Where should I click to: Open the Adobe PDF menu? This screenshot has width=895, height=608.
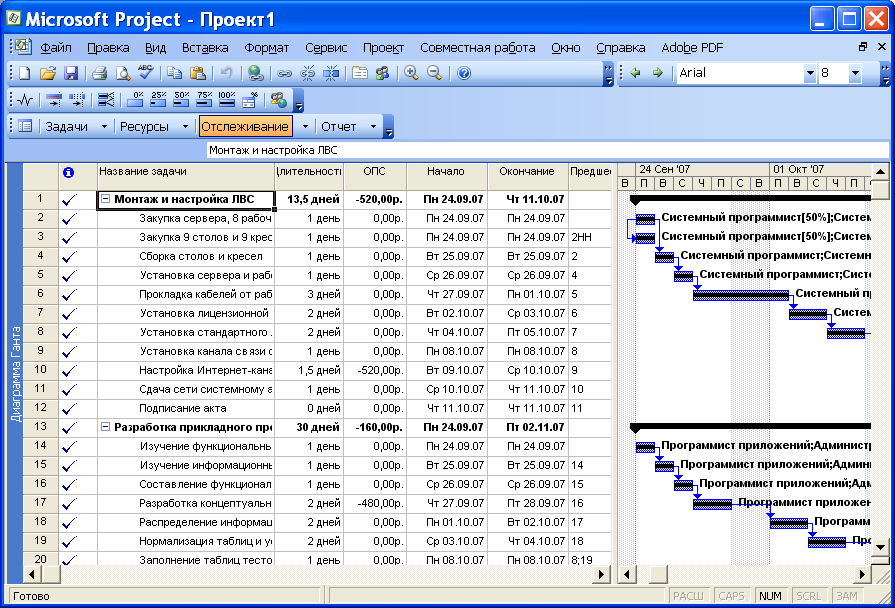[692, 48]
